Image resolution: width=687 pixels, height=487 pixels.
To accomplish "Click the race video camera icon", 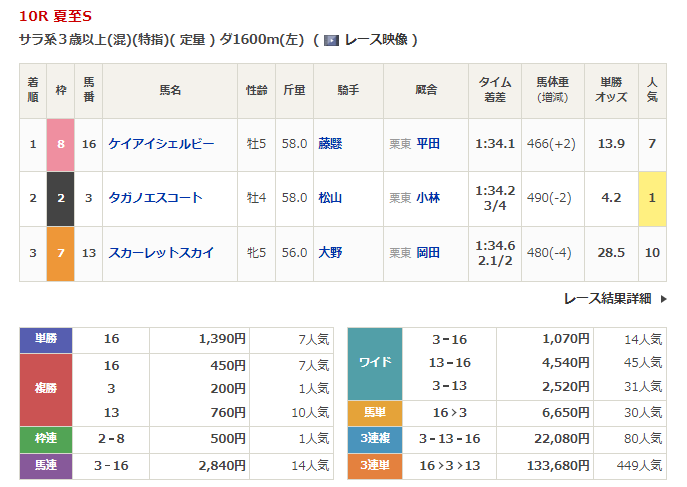I will pos(331,40).
